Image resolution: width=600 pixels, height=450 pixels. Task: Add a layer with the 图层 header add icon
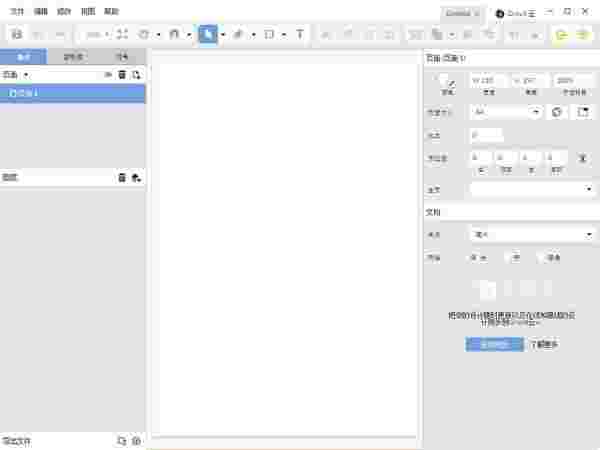point(137,178)
